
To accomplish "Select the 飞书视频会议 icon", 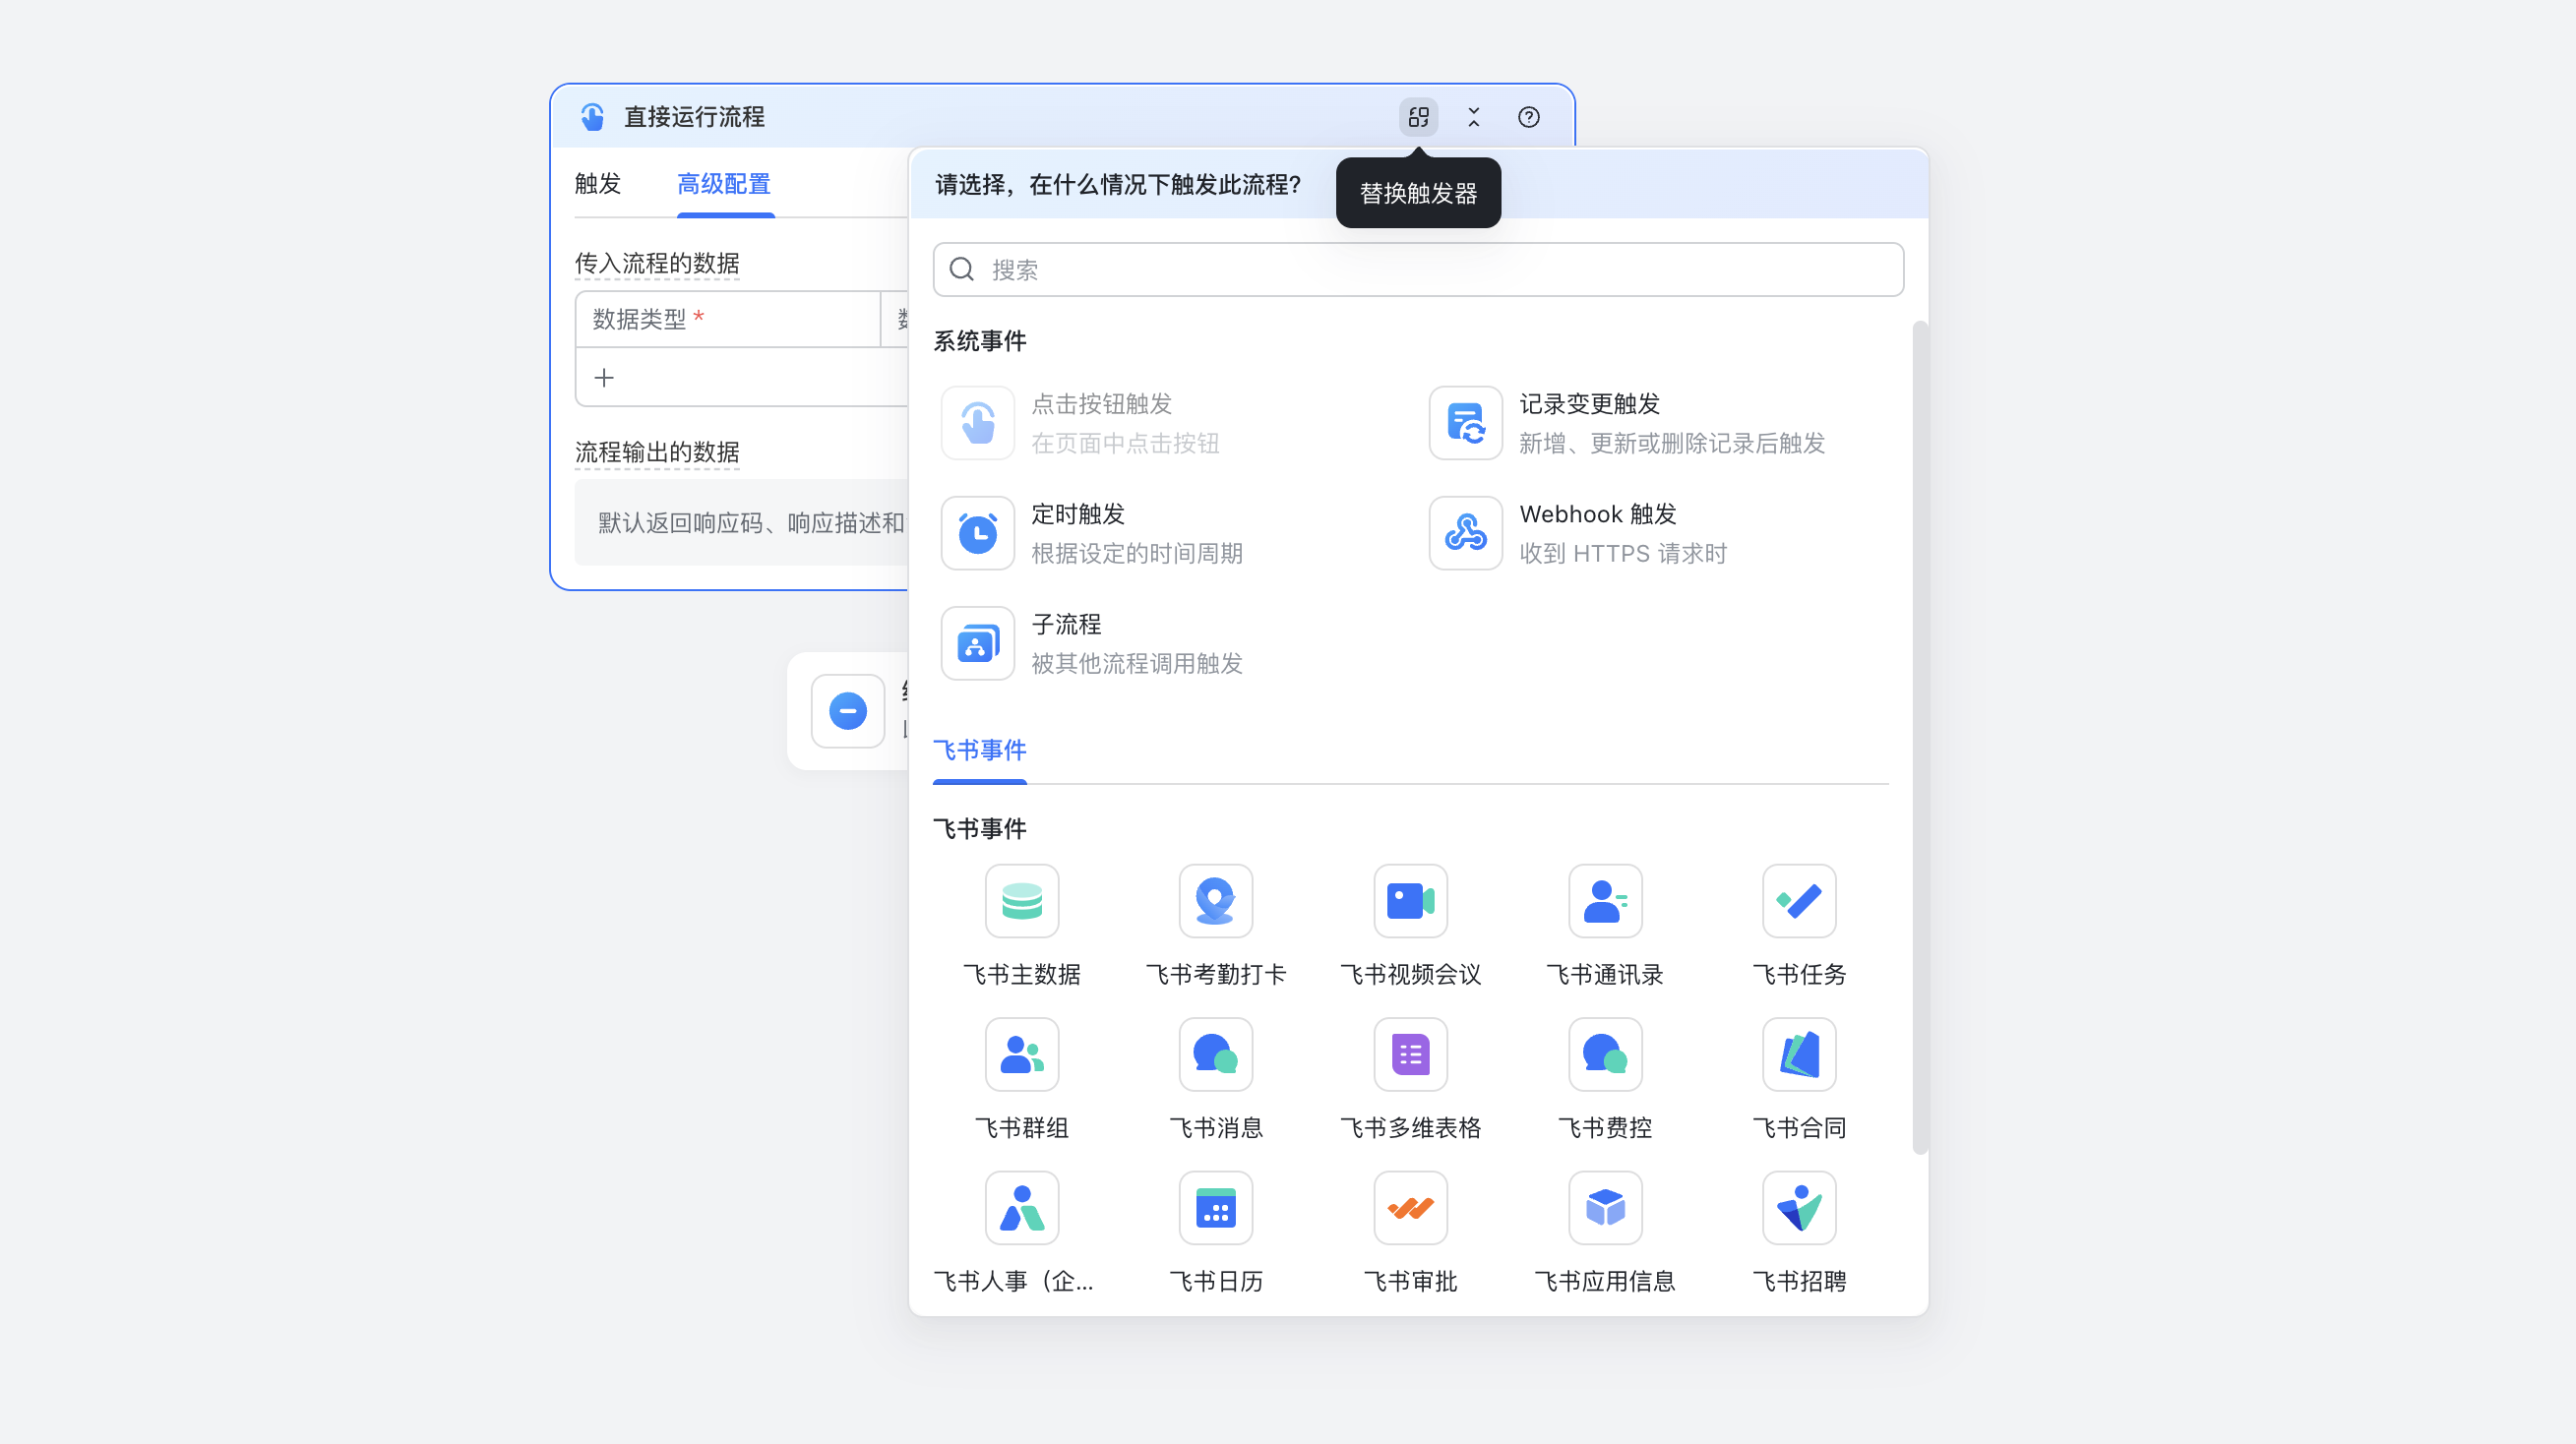I will [1410, 900].
